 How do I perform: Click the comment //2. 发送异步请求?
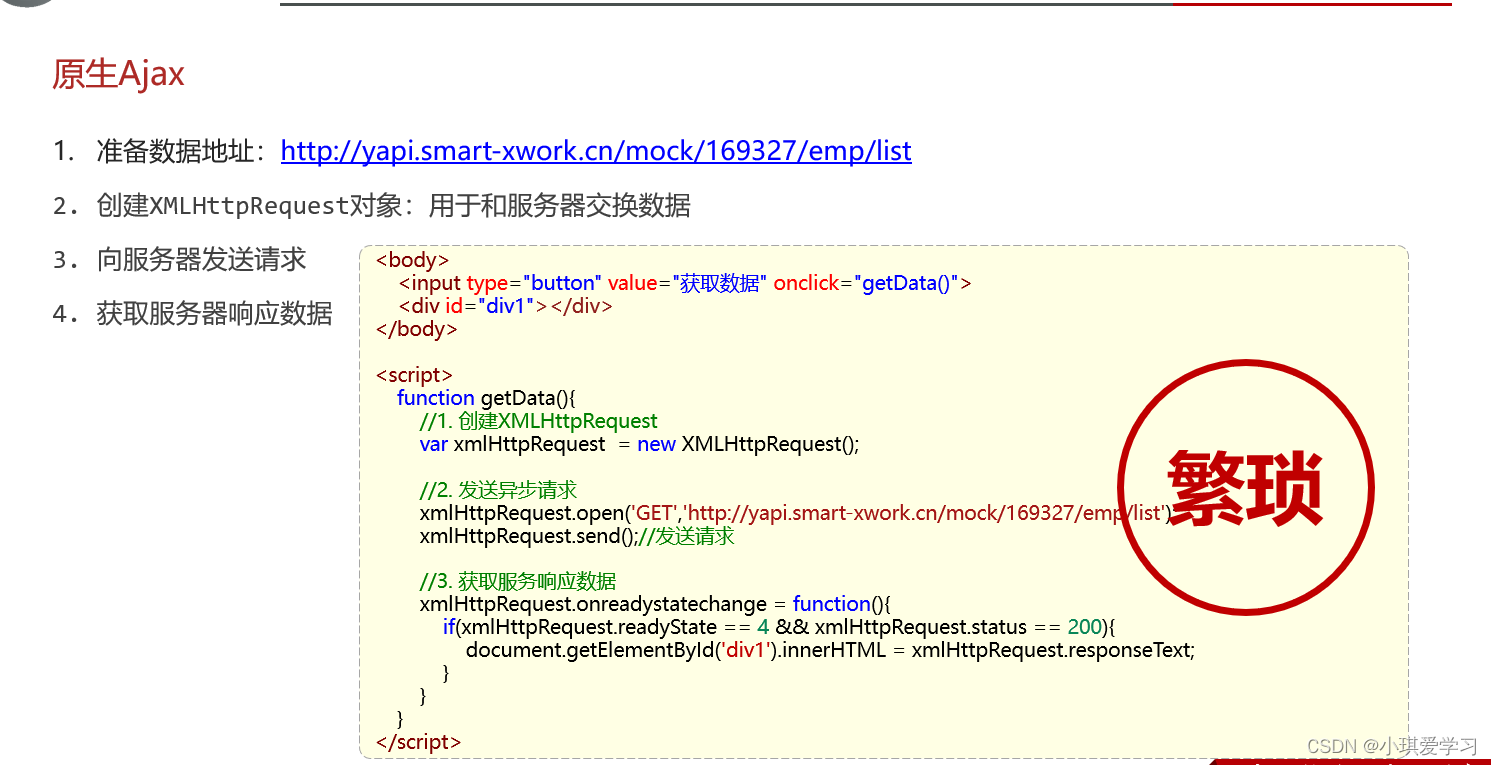click(x=498, y=490)
